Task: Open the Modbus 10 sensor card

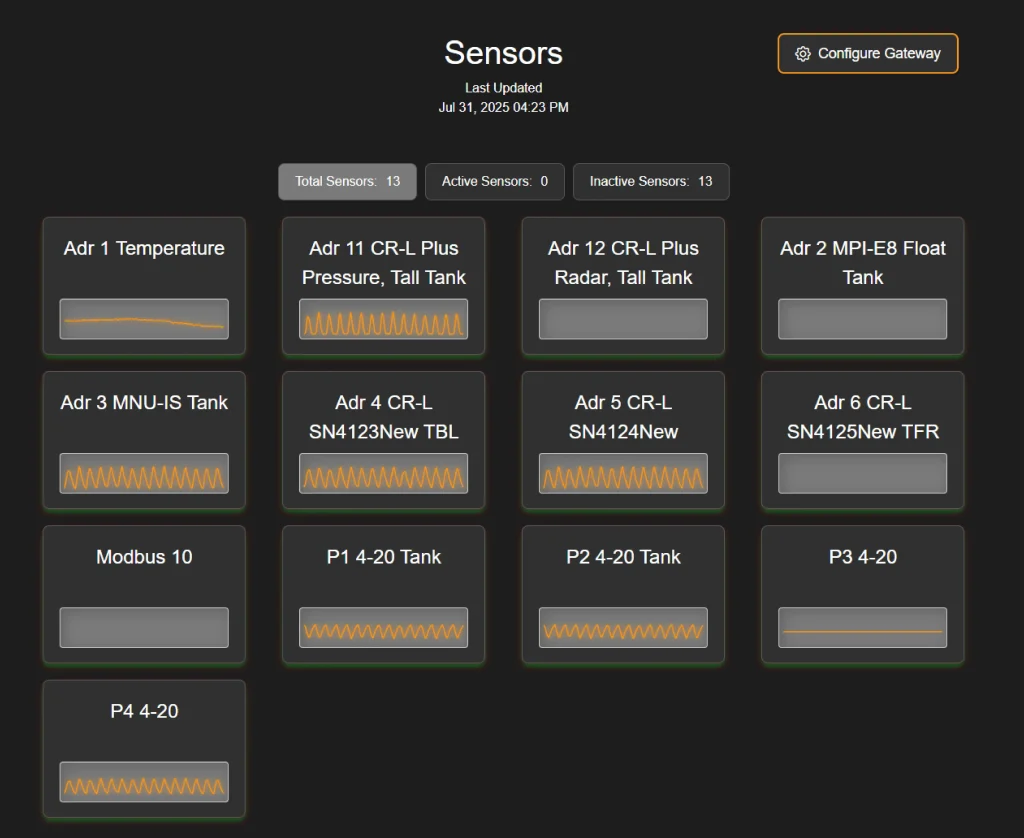Action: (x=144, y=594)
